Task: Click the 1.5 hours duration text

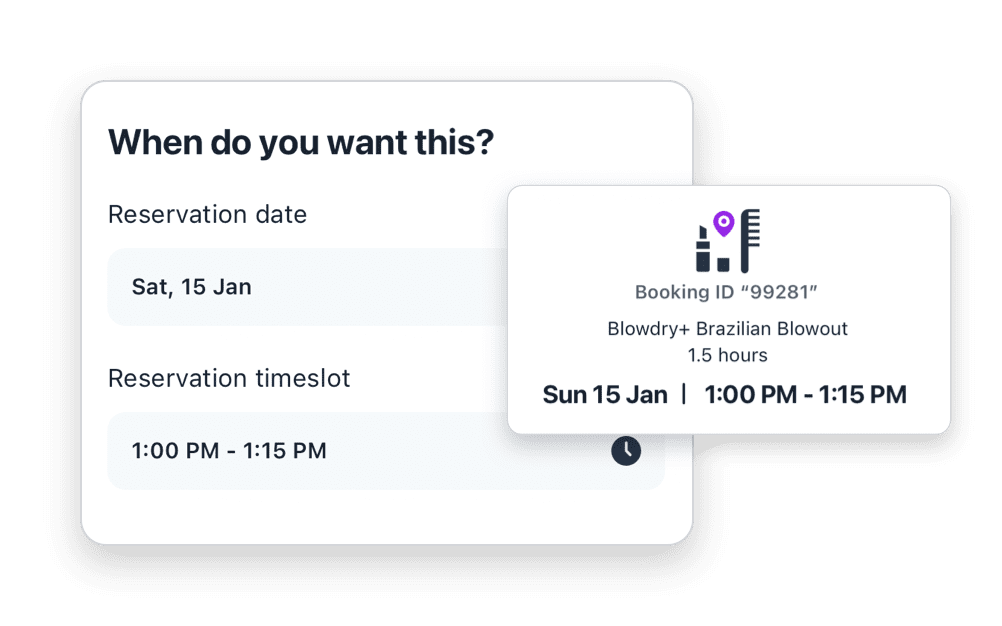Action: 727,355
